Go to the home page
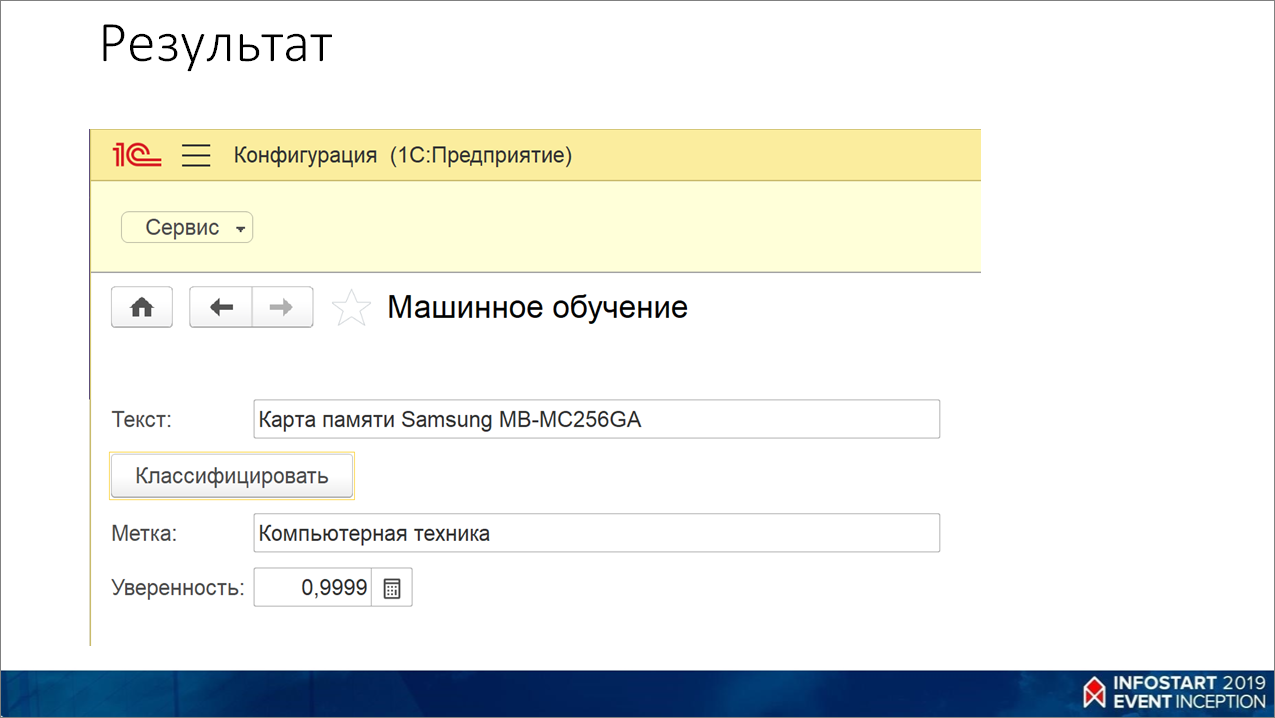The height and width of the screenshot is (718, 1275). (142, 308)
